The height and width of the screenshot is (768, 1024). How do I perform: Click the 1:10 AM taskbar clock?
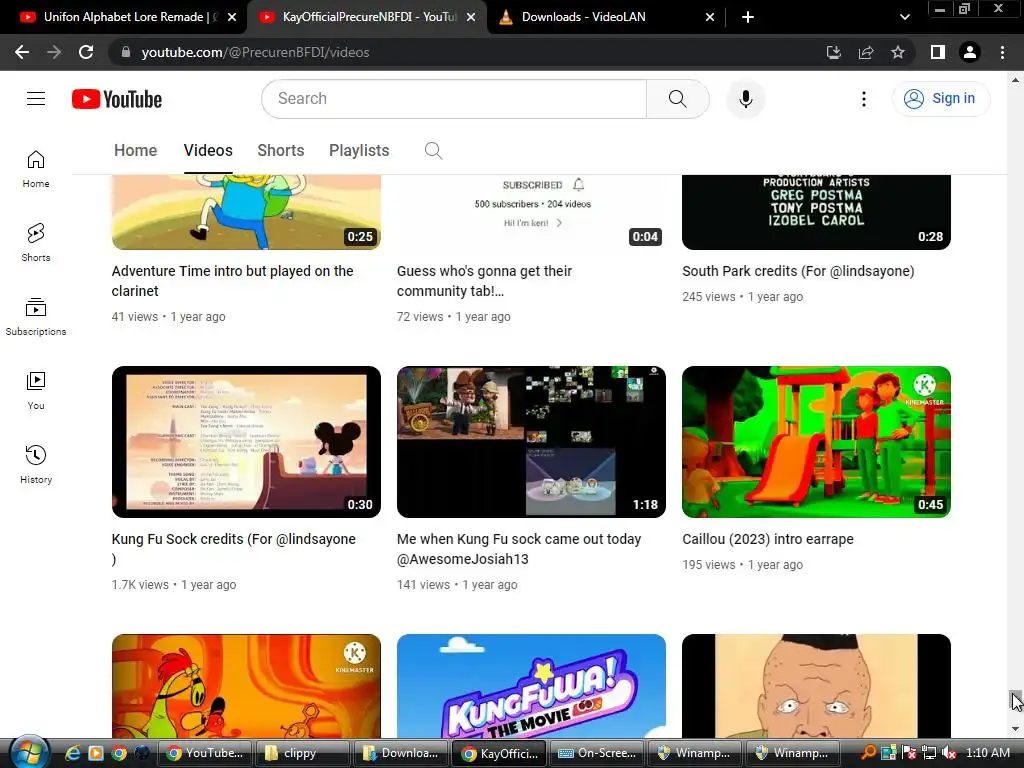click(x=987, y=753)
